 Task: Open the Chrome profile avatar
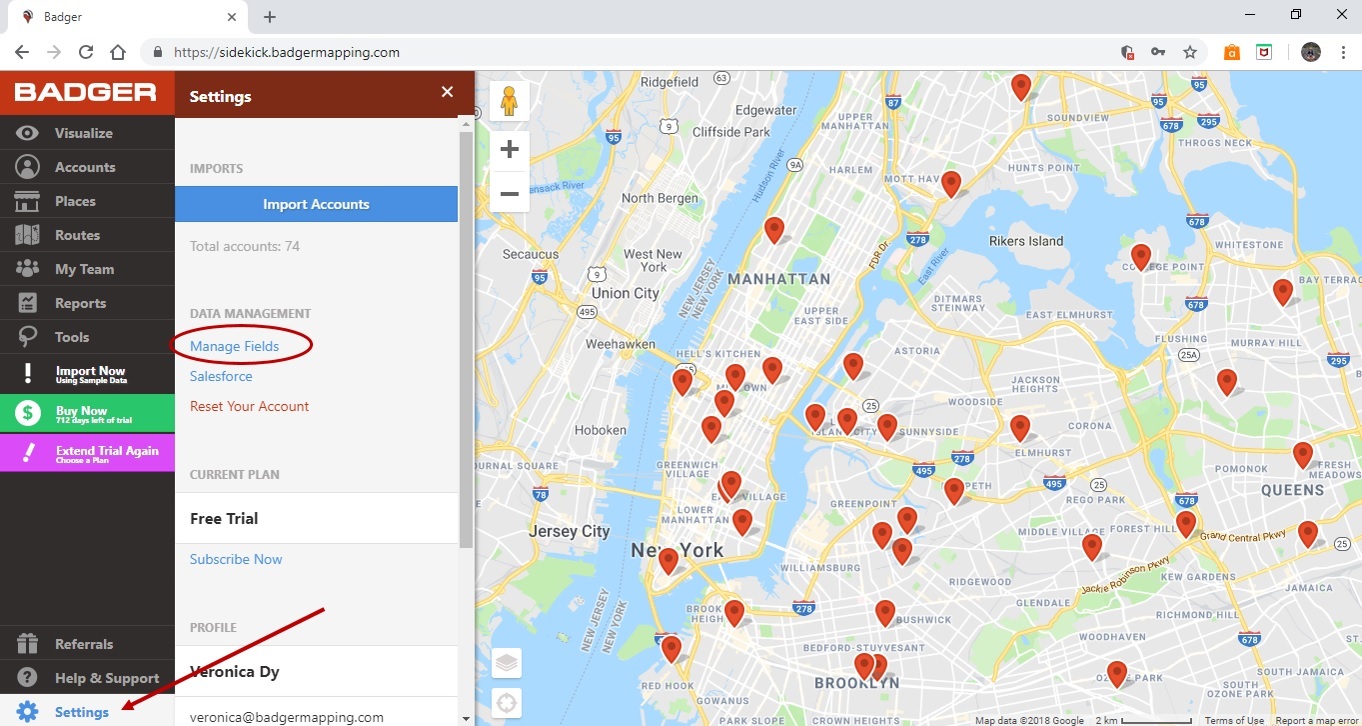(x=1311, y=52)
